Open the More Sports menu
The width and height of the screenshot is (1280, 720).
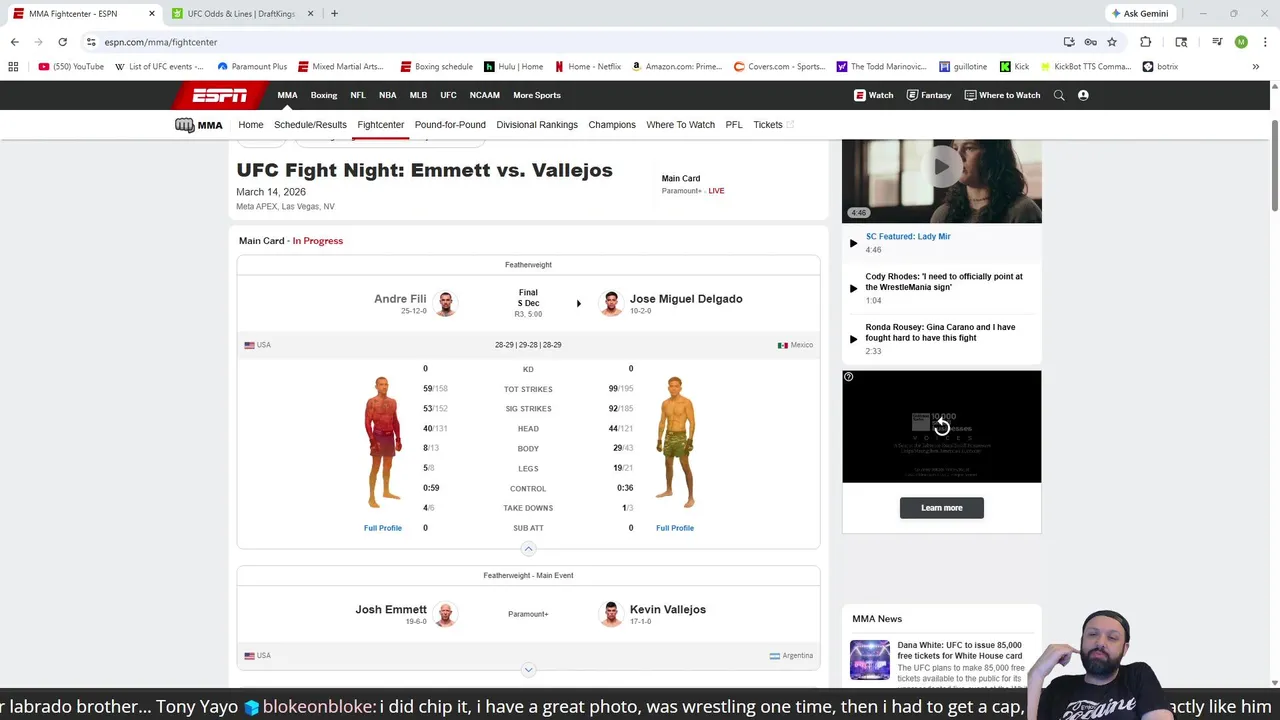click(x=537, y=95)
